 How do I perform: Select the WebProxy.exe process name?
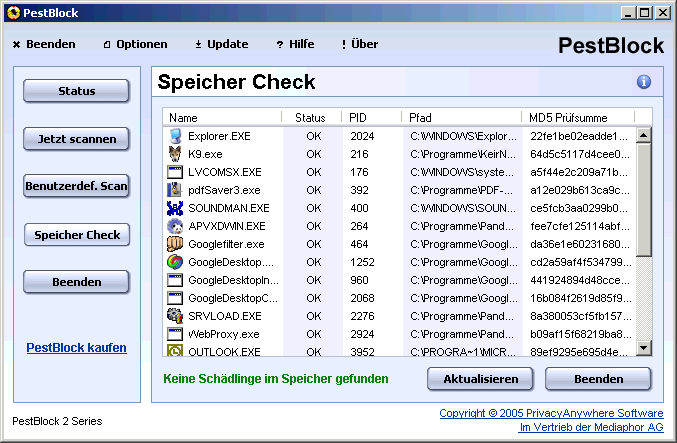pyautogui.click(x=224, y=334)
